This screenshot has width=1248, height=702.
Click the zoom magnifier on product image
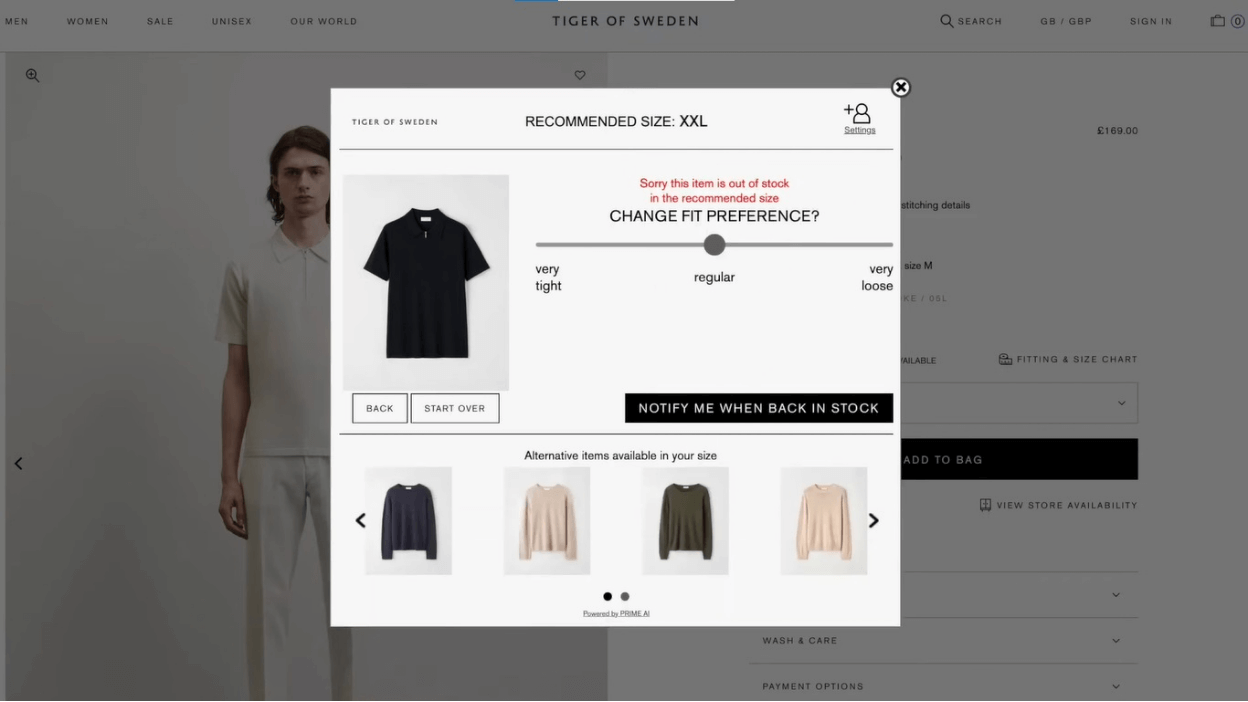[32, 75]
